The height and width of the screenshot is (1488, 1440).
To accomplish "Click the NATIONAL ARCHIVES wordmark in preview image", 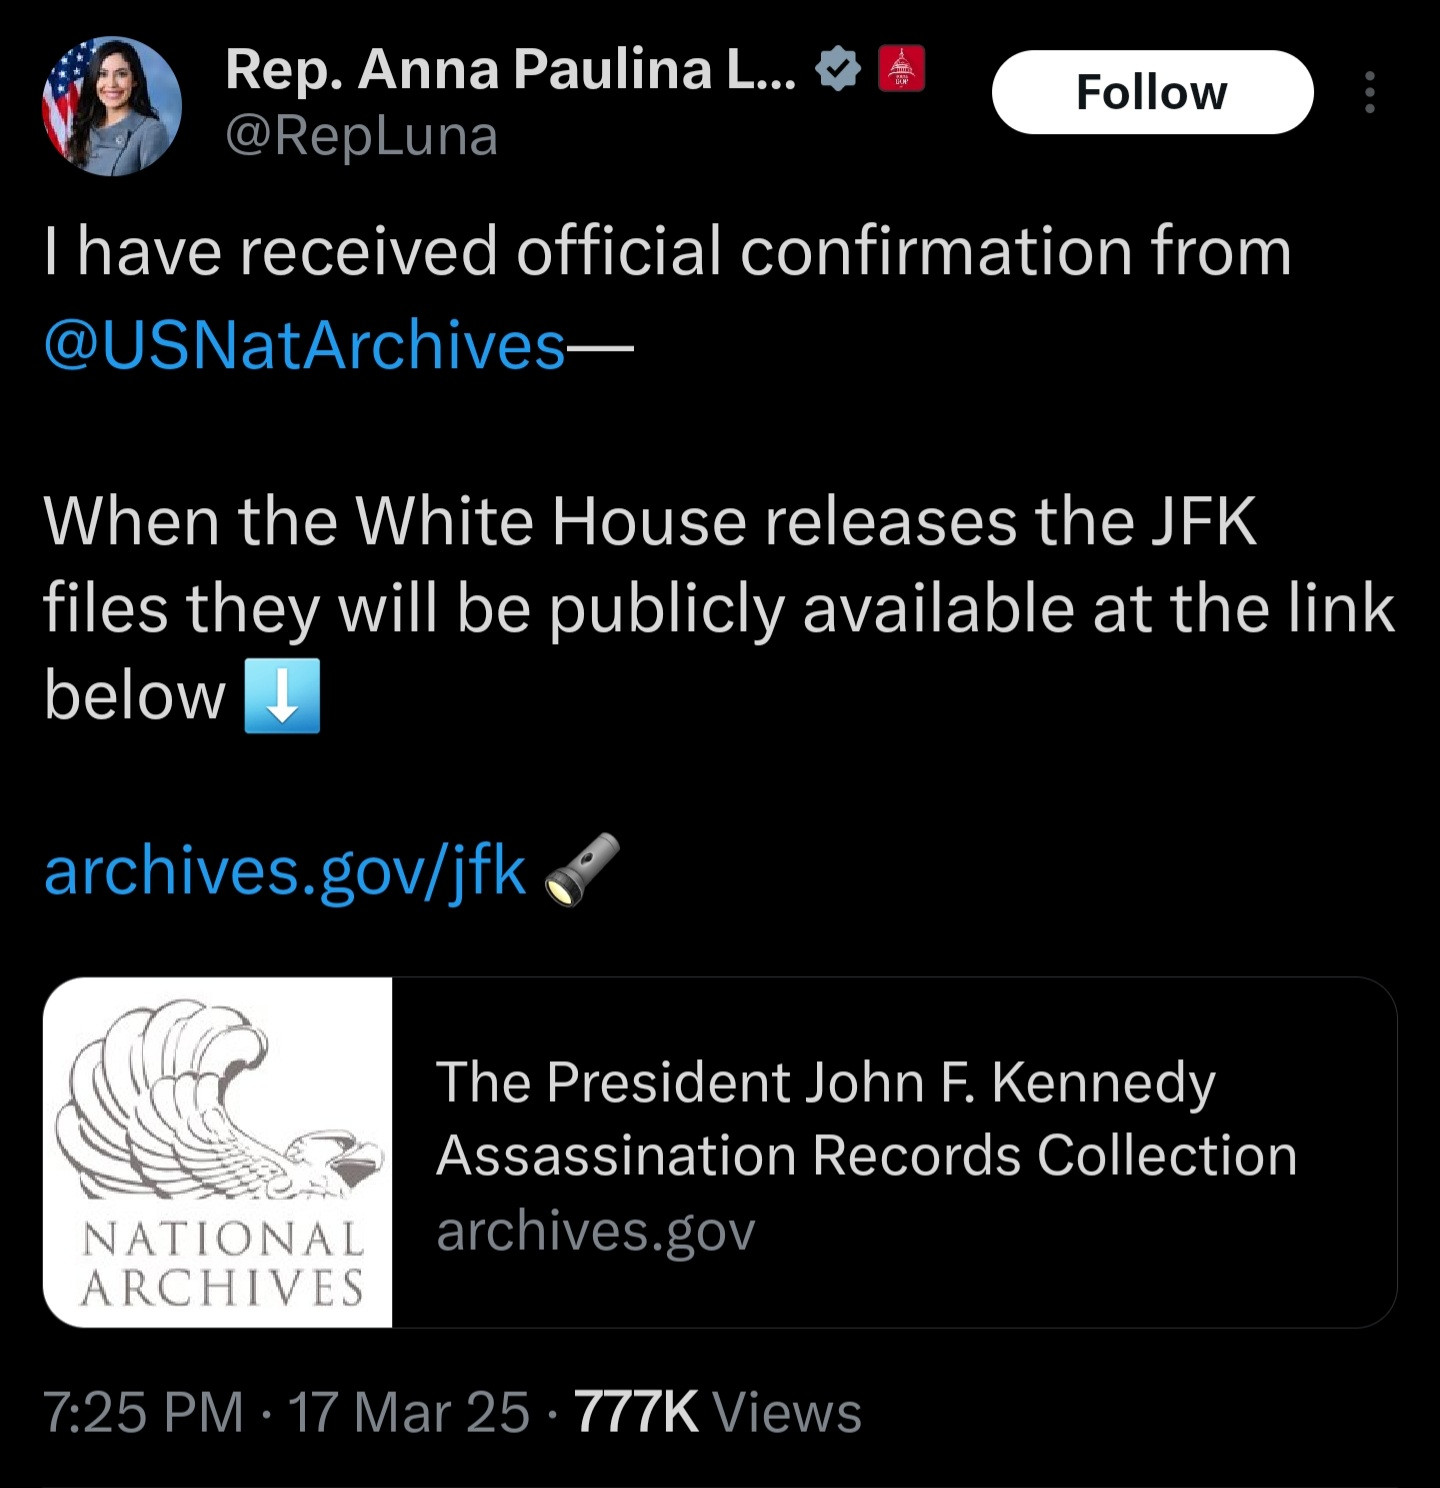I will coord(222,1263).
